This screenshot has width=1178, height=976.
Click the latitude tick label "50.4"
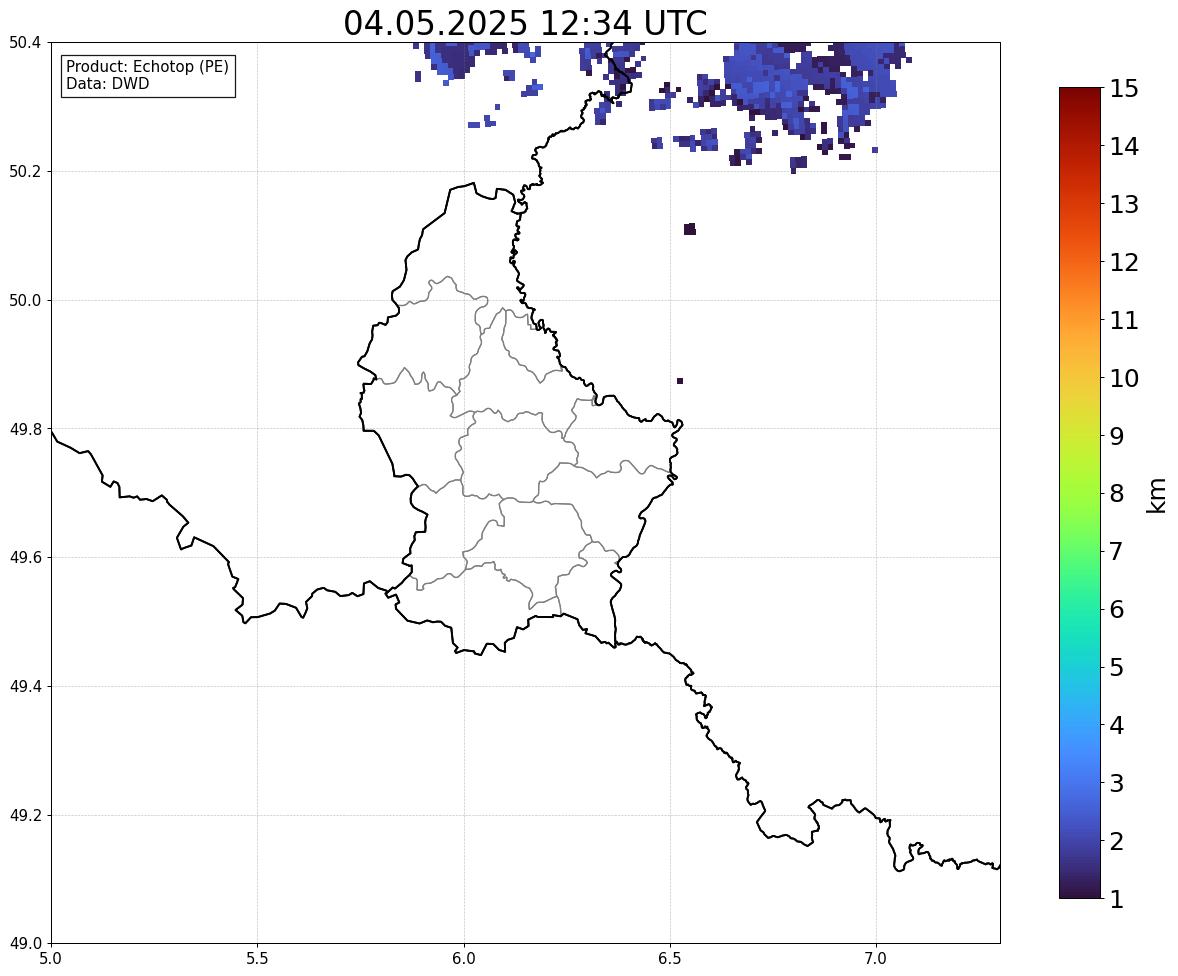click(x=24, y=43)
